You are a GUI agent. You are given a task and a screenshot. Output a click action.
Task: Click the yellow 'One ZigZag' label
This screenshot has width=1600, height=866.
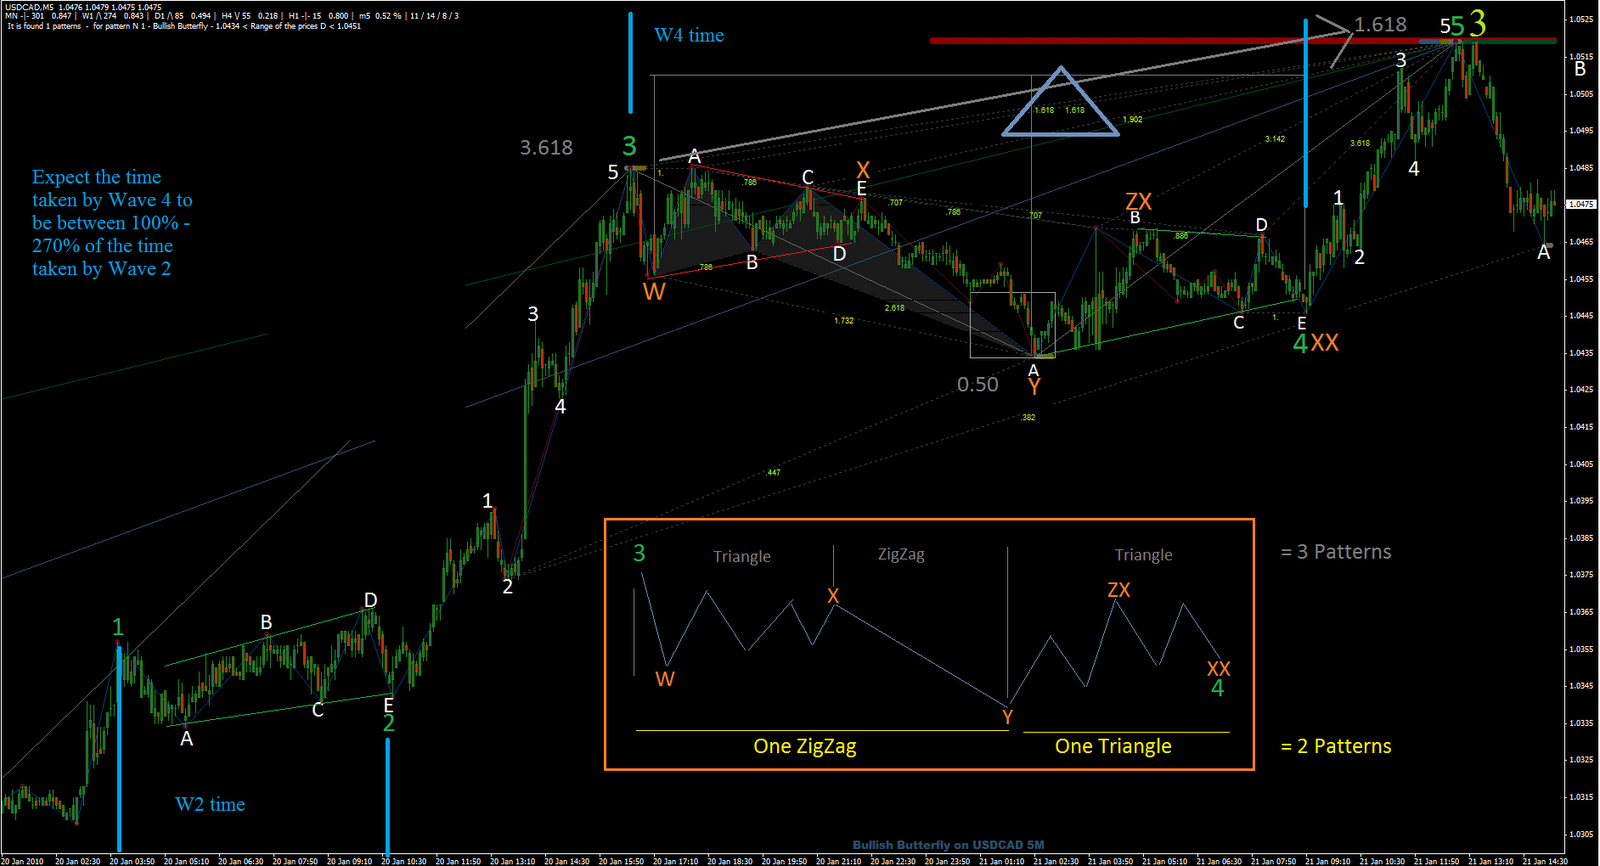pyautogui.click(x=805, y=746)
